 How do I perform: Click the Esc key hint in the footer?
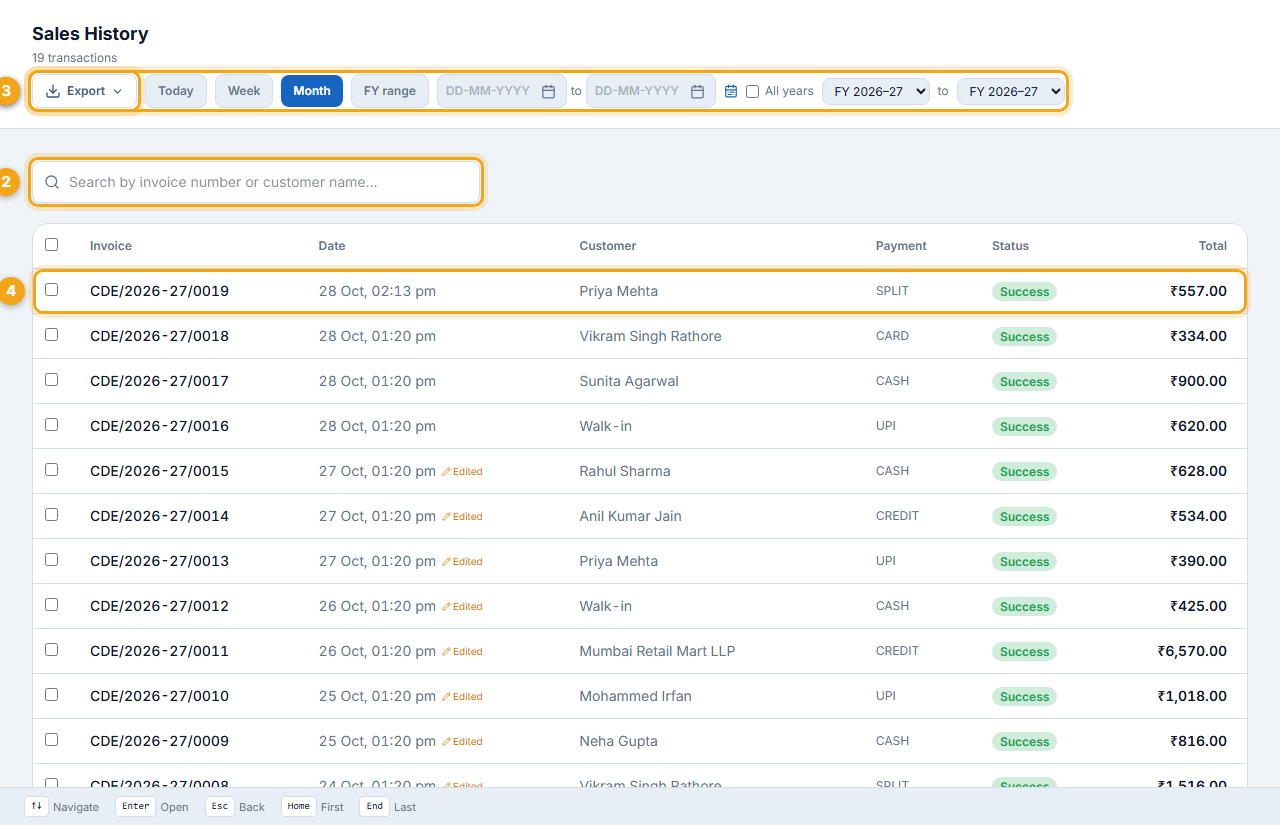click(x=220, y=806)
